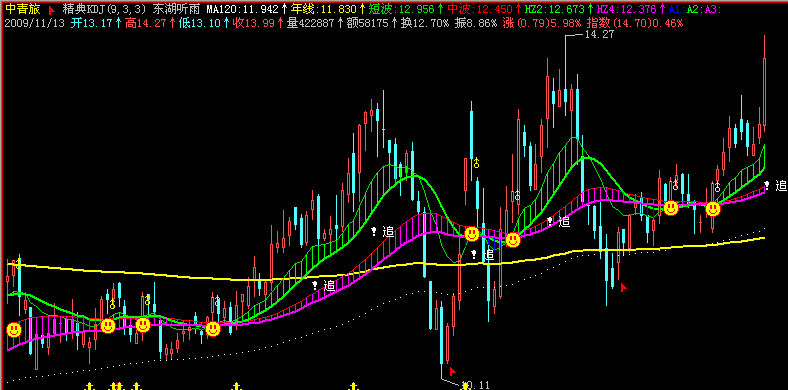The height and width of the screenshot is (390, 788).
Task: Click the stock name 中青旅
Action: tap(24, 9)
